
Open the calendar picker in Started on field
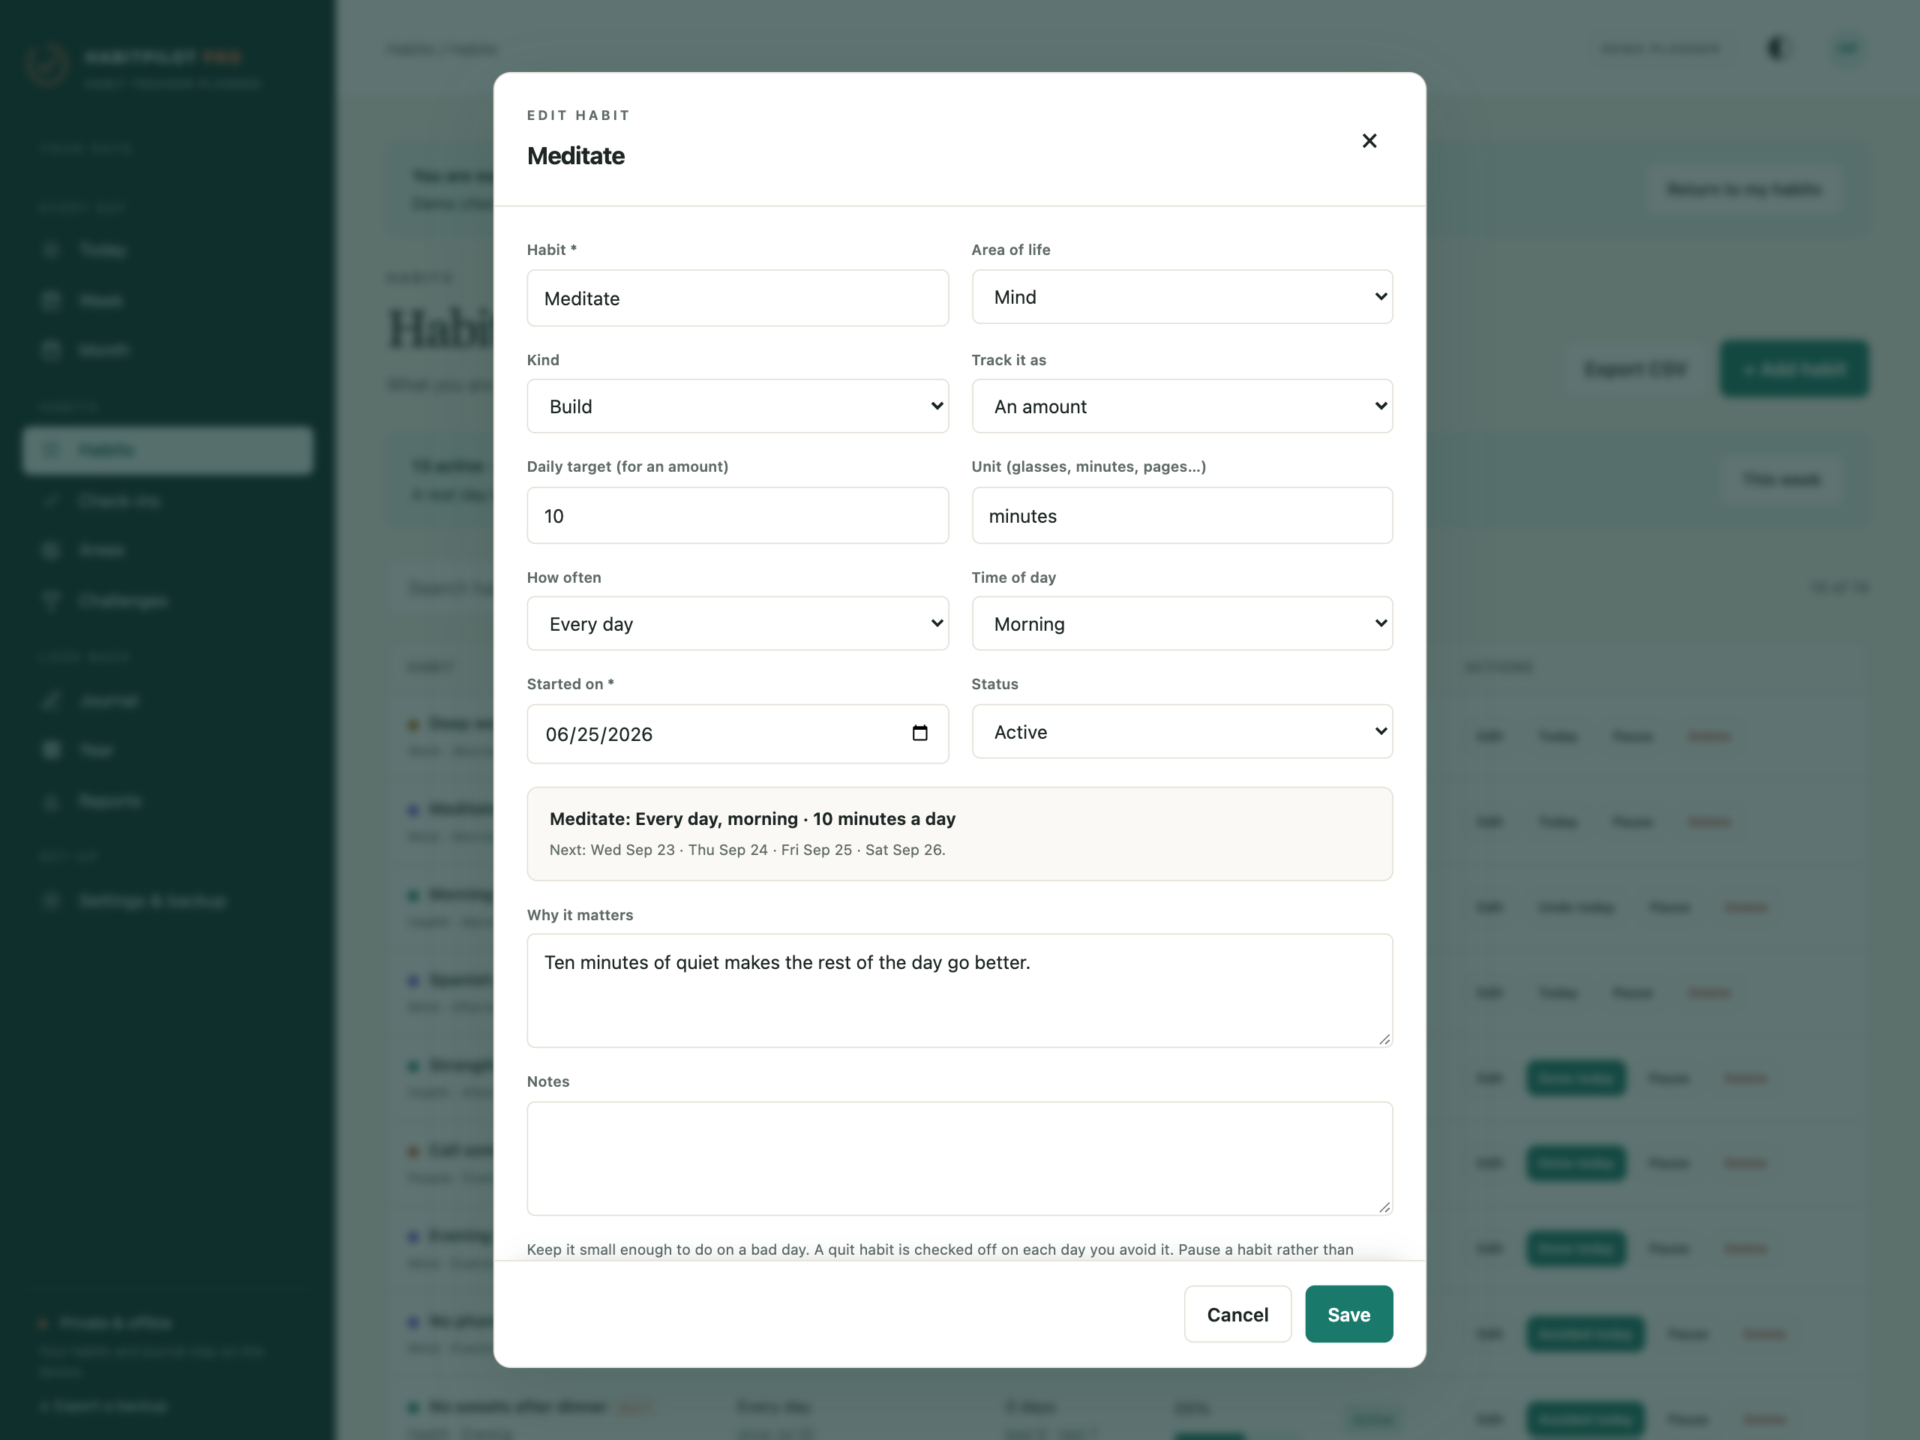click(x=920, y=733)
